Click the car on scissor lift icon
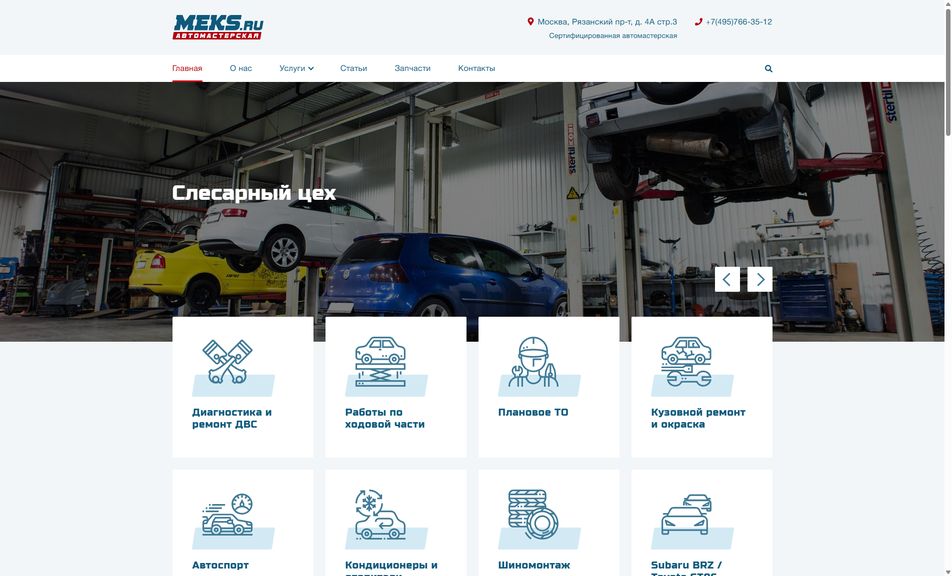 pyautogui.click(x=381, y=362)
